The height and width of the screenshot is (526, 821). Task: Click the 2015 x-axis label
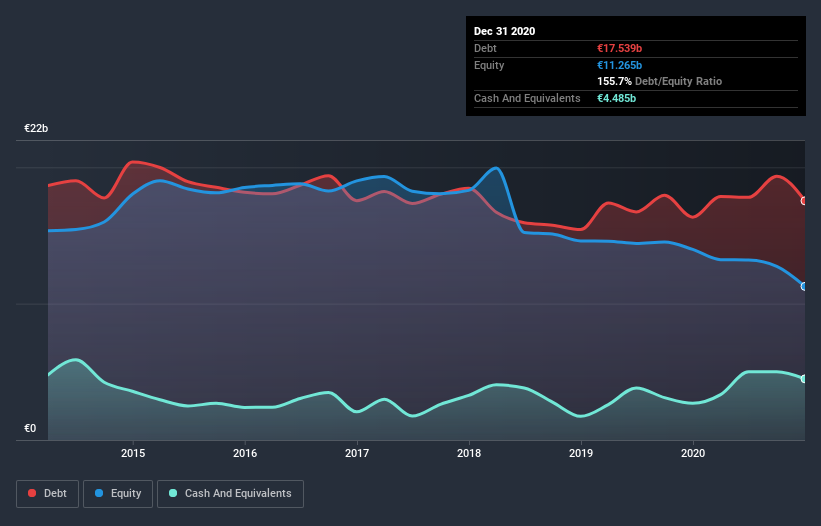pyautogui.click(x=133, y=453)
